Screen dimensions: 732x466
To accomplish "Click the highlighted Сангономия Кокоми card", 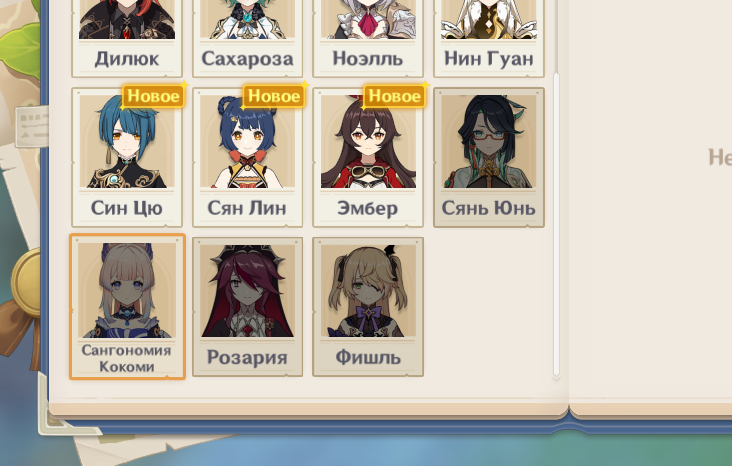I will click(127, 307).
